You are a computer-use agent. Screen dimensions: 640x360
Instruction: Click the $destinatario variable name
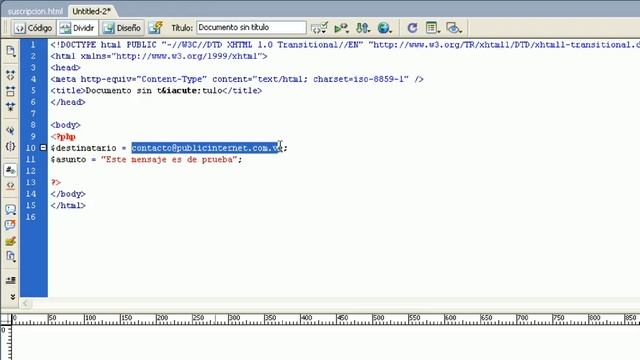click(x=83, y=148)
